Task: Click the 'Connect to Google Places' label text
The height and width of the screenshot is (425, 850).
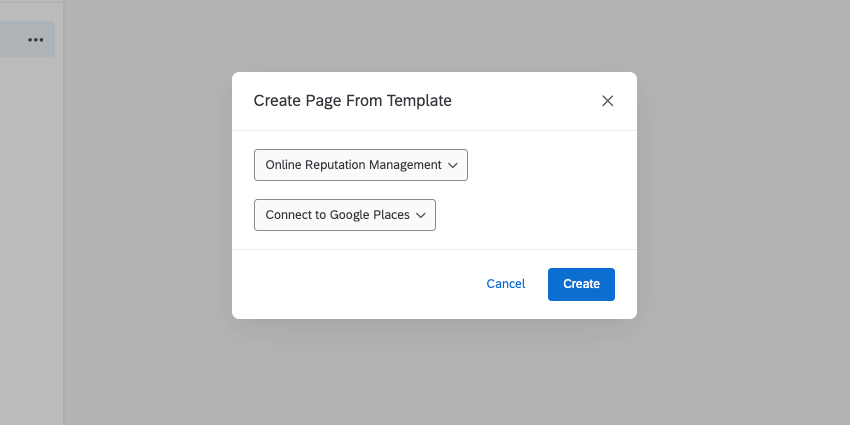Action: 337,215
